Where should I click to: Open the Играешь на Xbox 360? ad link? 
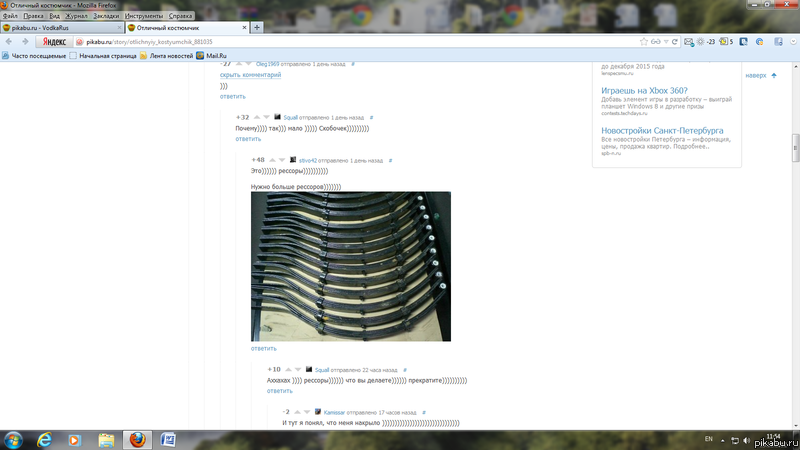644,90
